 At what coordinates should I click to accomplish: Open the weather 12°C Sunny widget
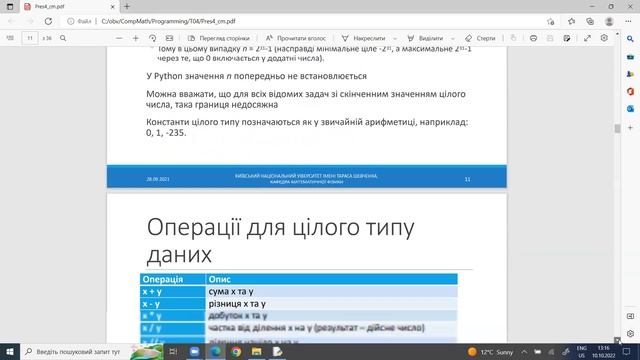point(490,352)
